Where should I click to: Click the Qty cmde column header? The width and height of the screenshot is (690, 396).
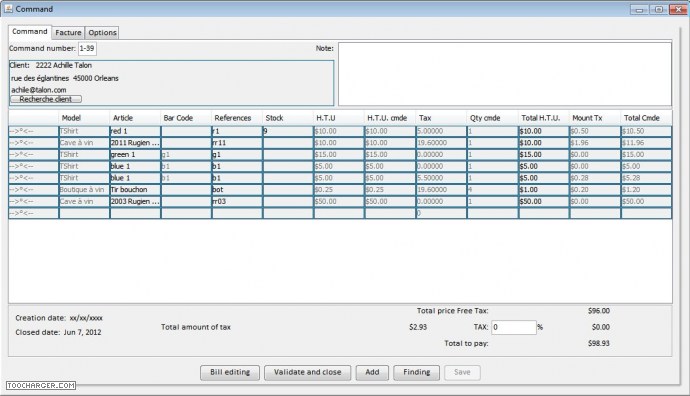click(492, 118)
